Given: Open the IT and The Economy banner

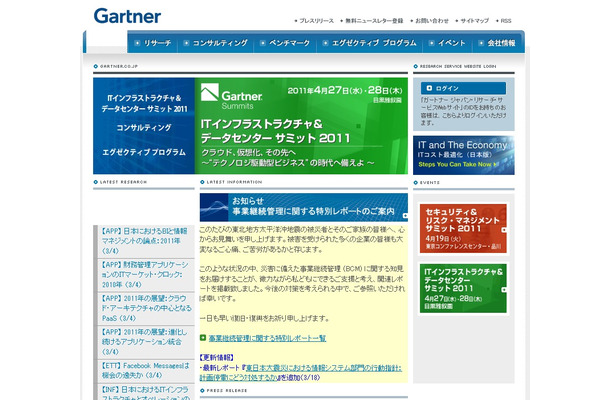Looking at the screenshot, I should tap(464, 155).
